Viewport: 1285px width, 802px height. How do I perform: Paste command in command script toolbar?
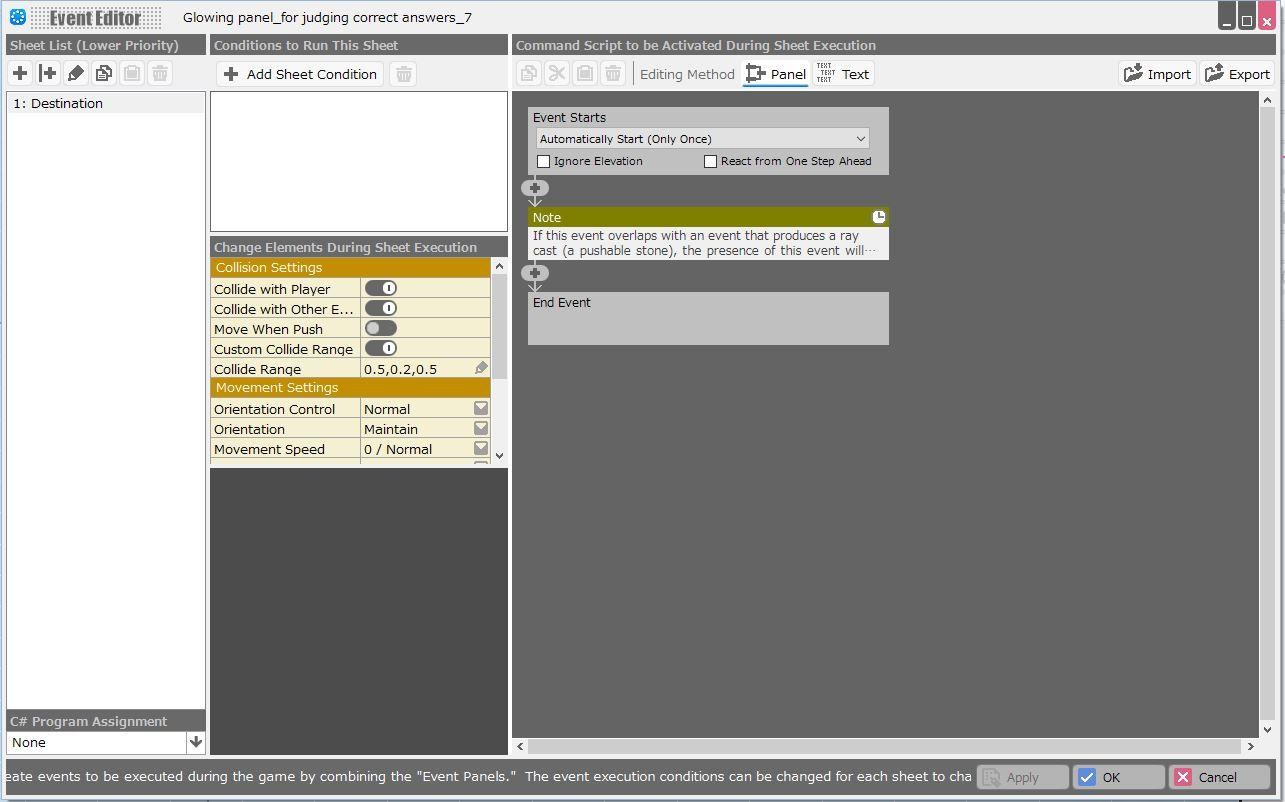point(585,73)
